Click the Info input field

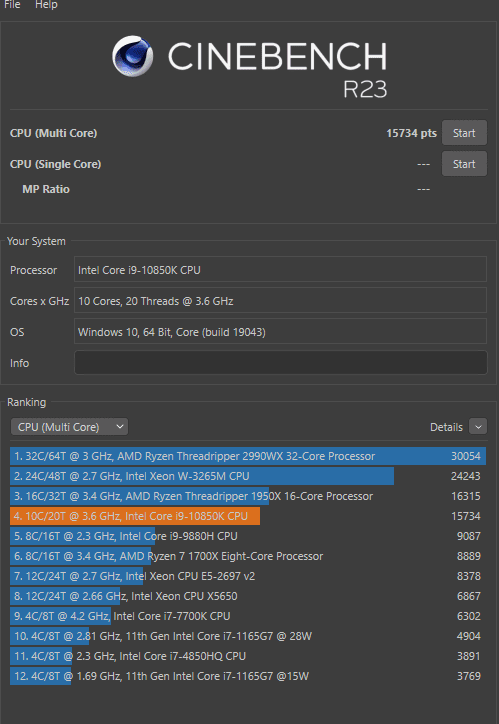click(x=280, y=362)
